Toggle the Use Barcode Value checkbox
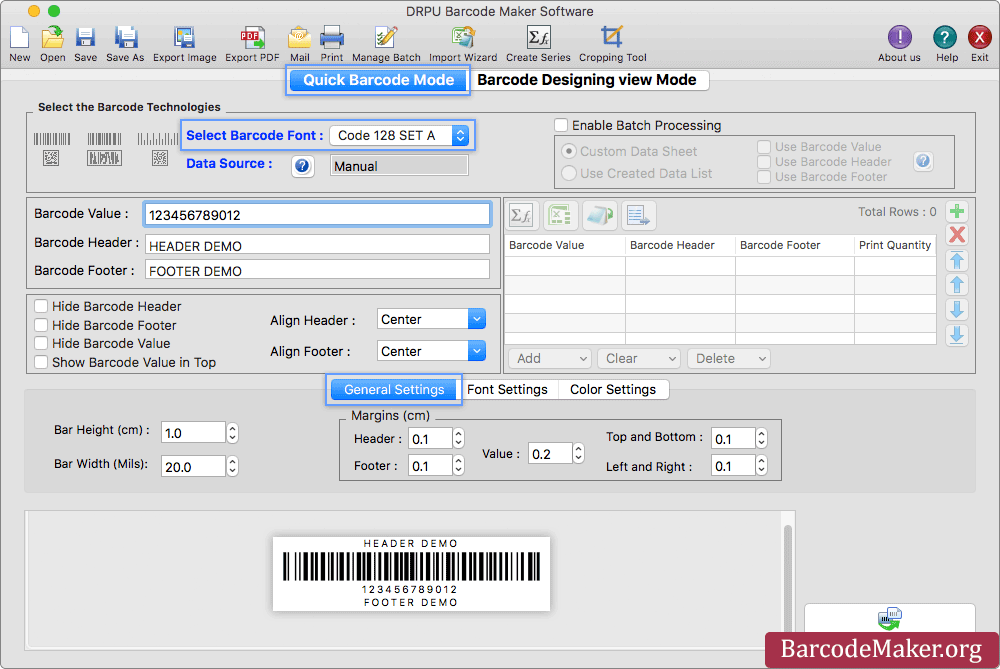Image resolution: width=1000 pixels, height=669 pixels. pos(764,147)
